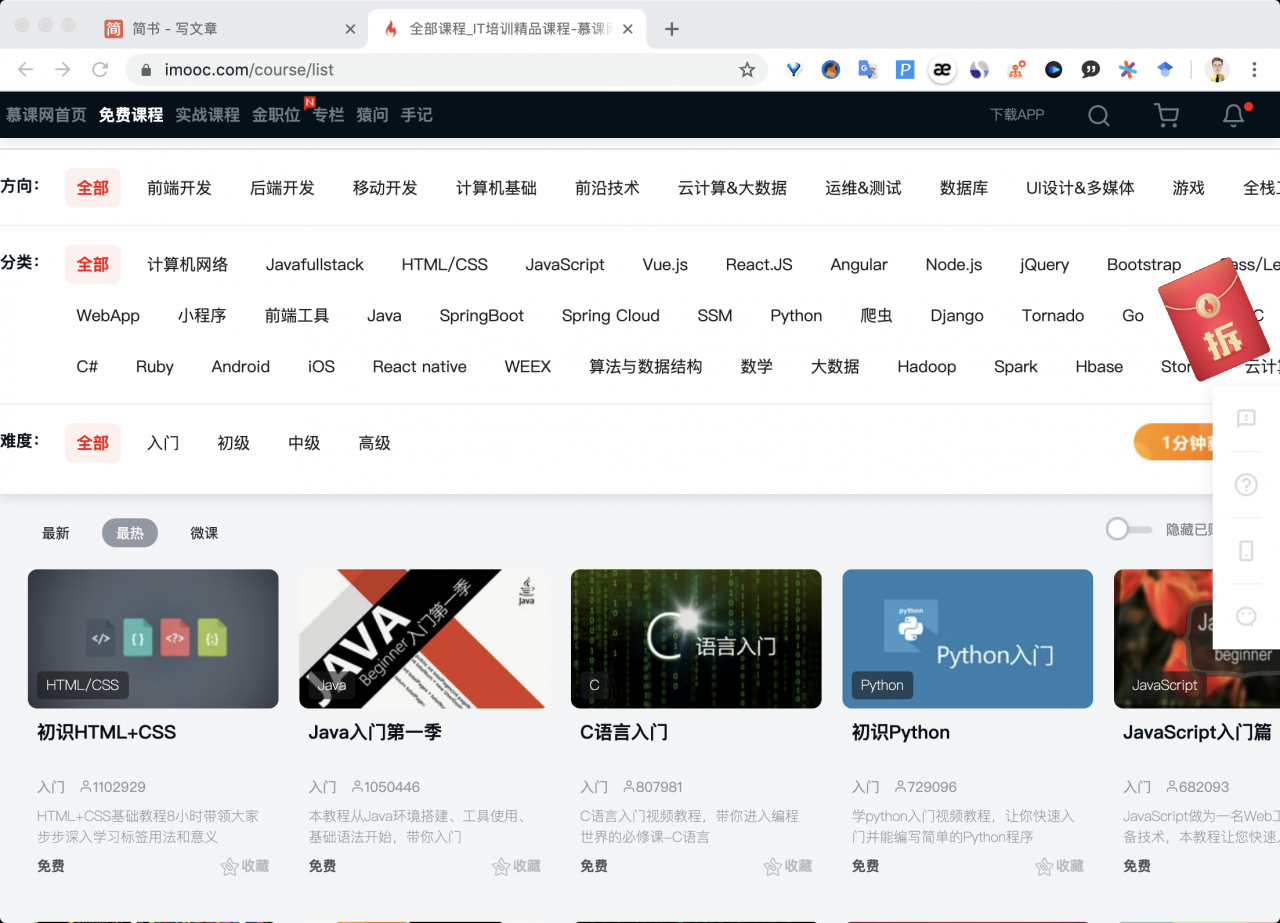Go to 慕课网首页 in the navbar
Screen dimensions: 1280x923
46,115
